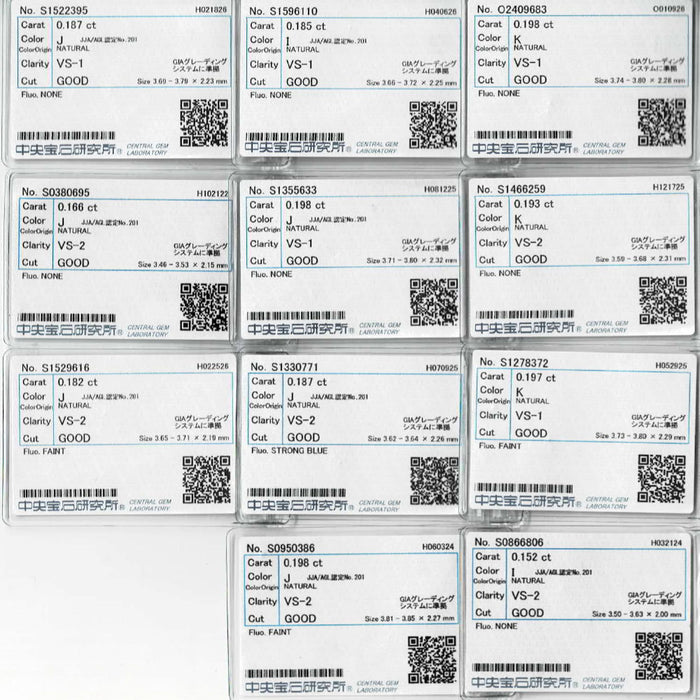
Task: Click VS-1 clarity value on card S1278372
Action: point(529,416)
